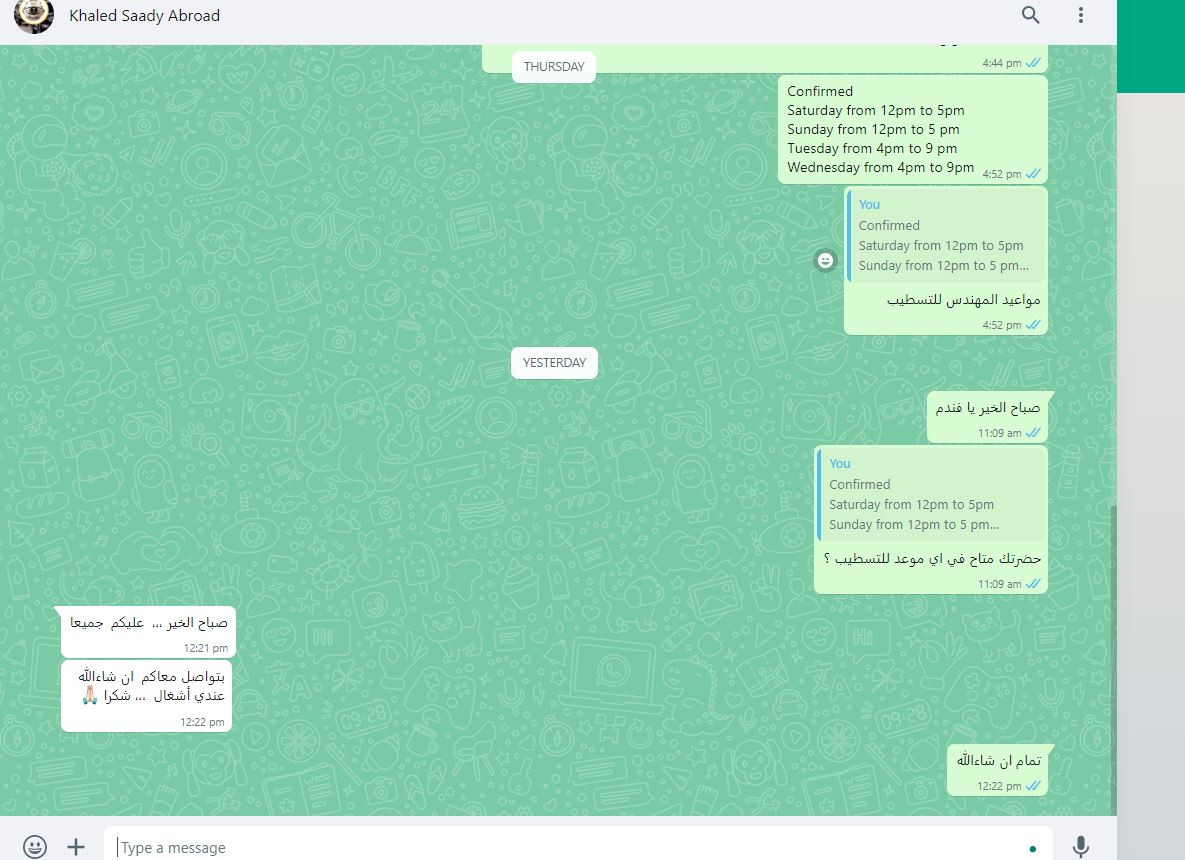Viewport: 1185px width, 860px height.
Task: Click 'Tuesday from 4pm to 9 pm' line
Action: pyautogui.click(x=872, y=148)
